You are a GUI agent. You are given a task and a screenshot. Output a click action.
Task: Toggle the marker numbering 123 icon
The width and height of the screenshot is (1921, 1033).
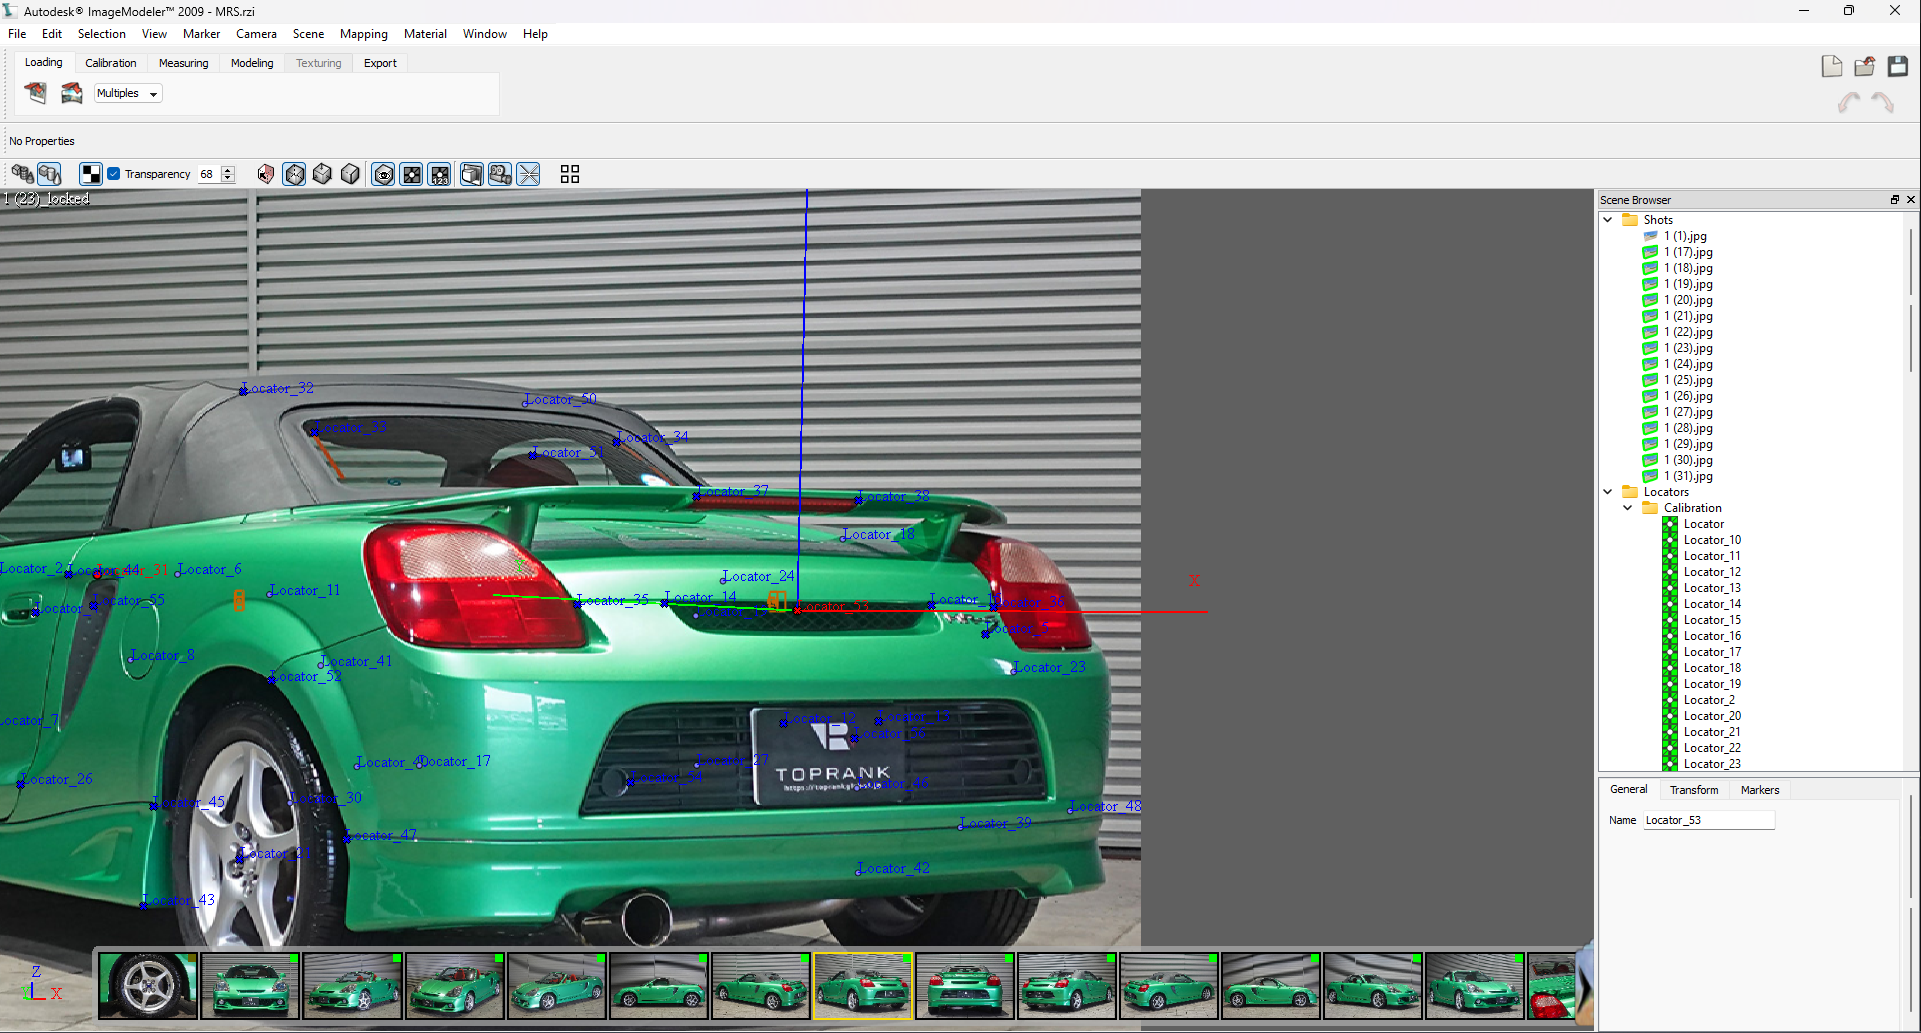coord(440,174)
